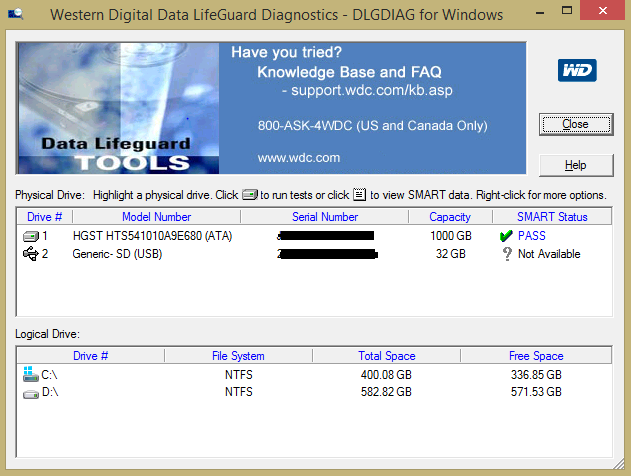This screenshot has width=631, height=476.
Task: Sort by Serial Number column header
Action: click(325, 217)
